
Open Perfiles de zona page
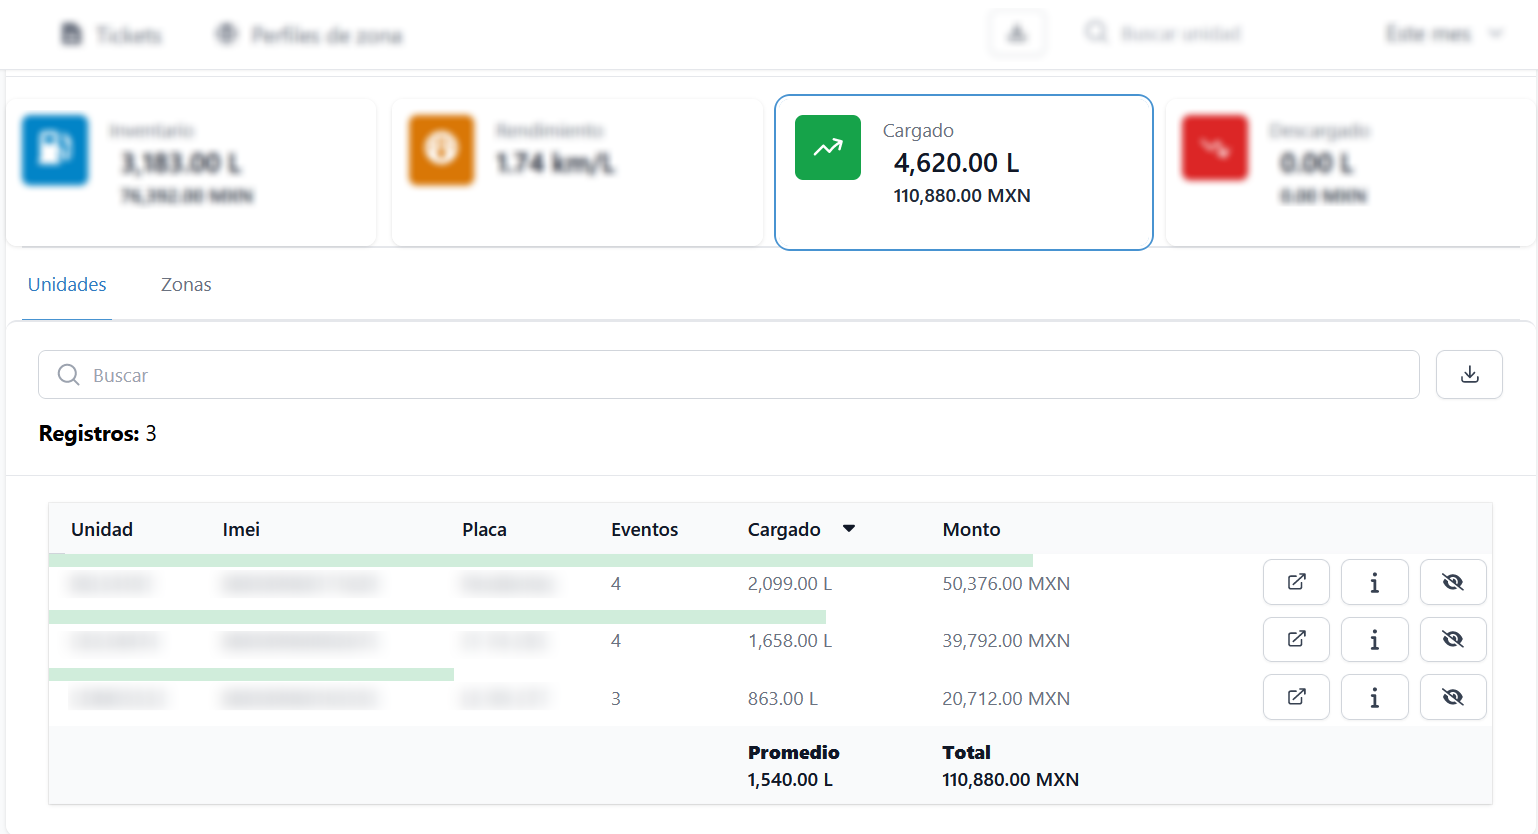point(309,36)
